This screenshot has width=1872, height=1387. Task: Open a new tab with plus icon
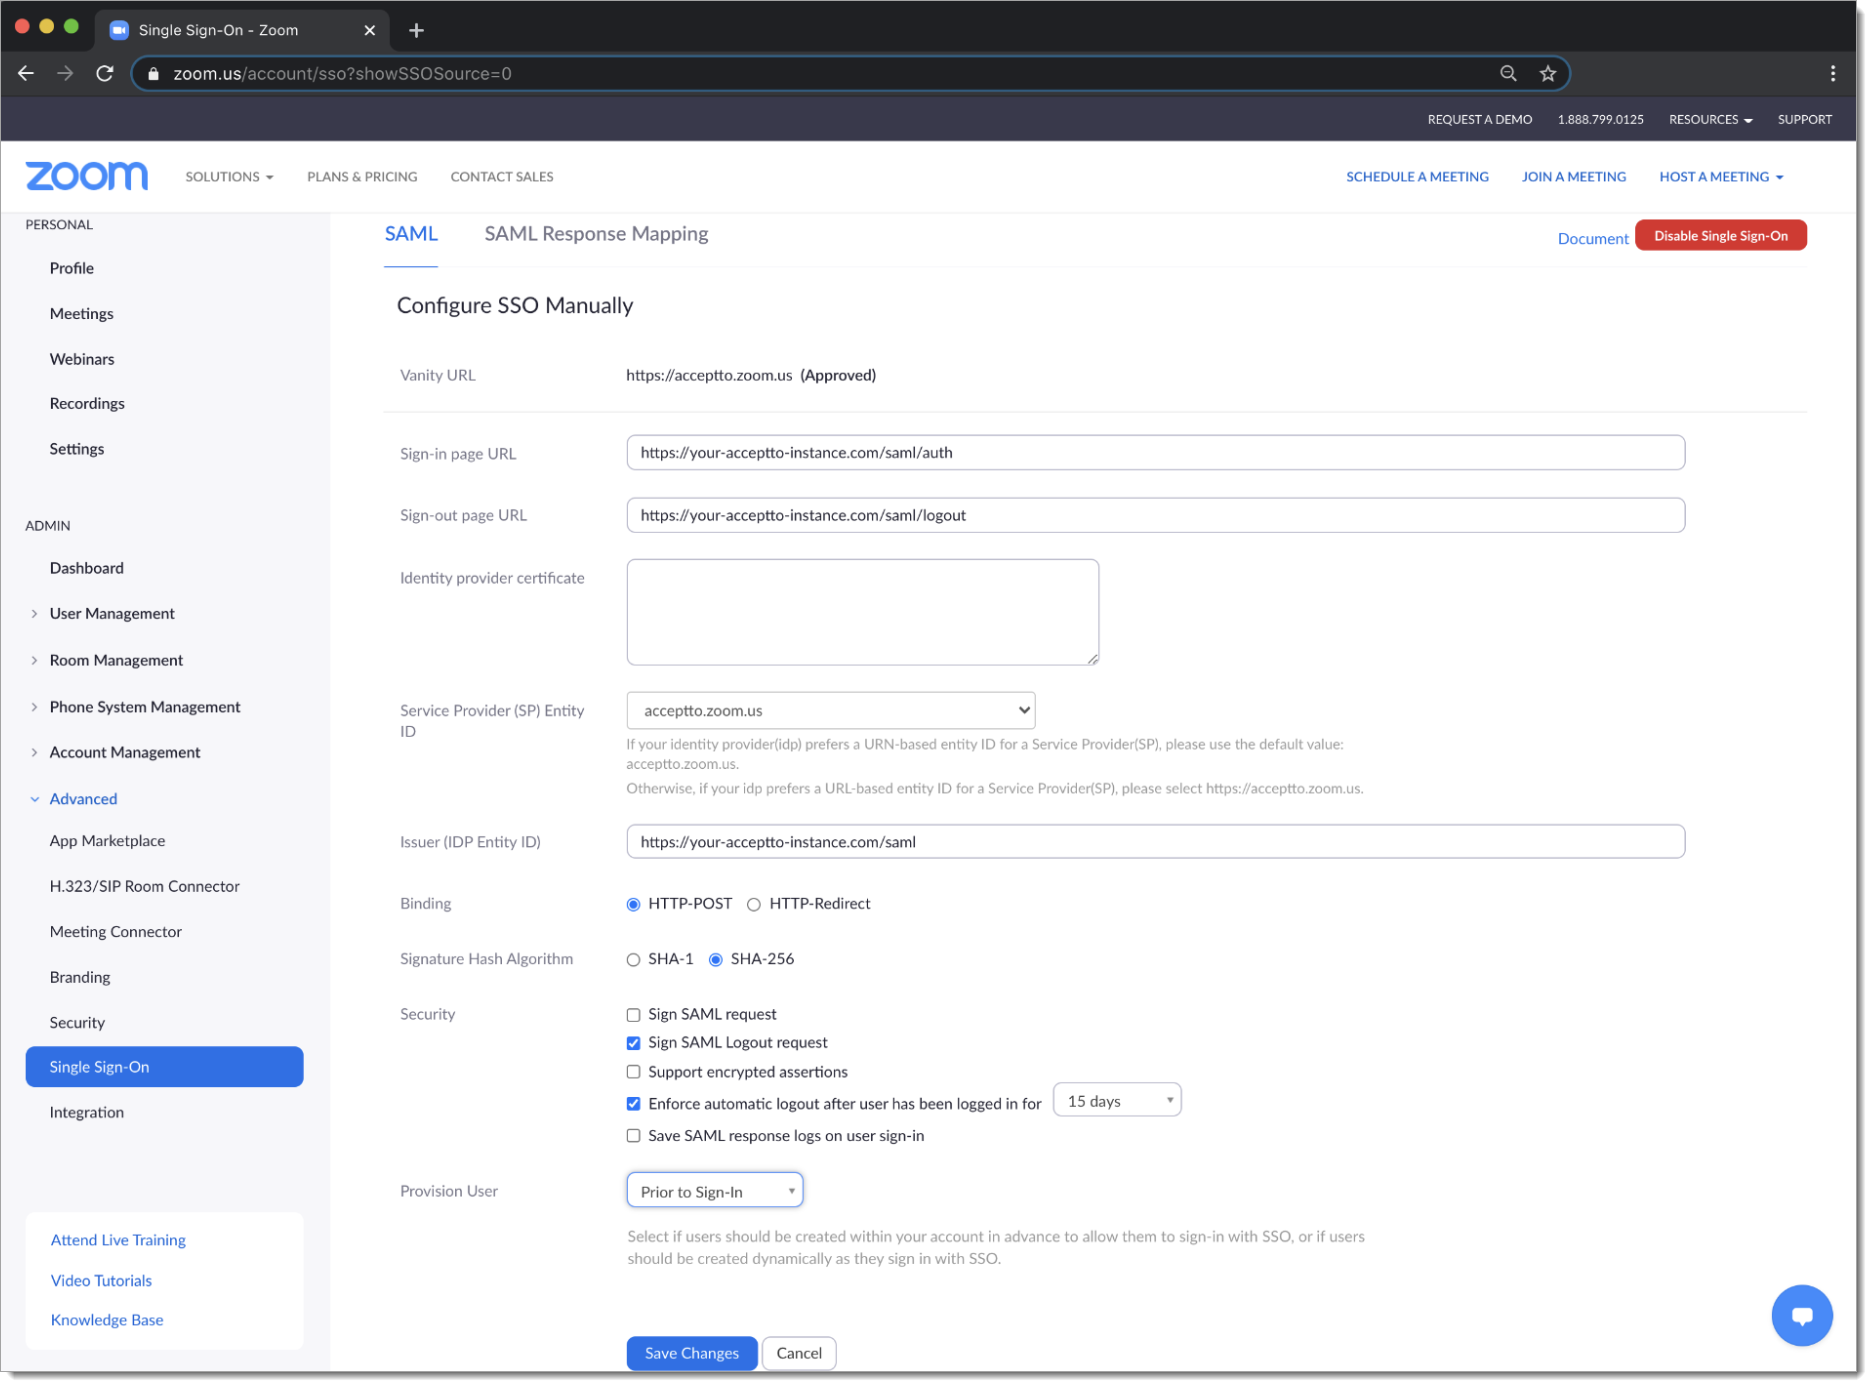pos(416,30)
